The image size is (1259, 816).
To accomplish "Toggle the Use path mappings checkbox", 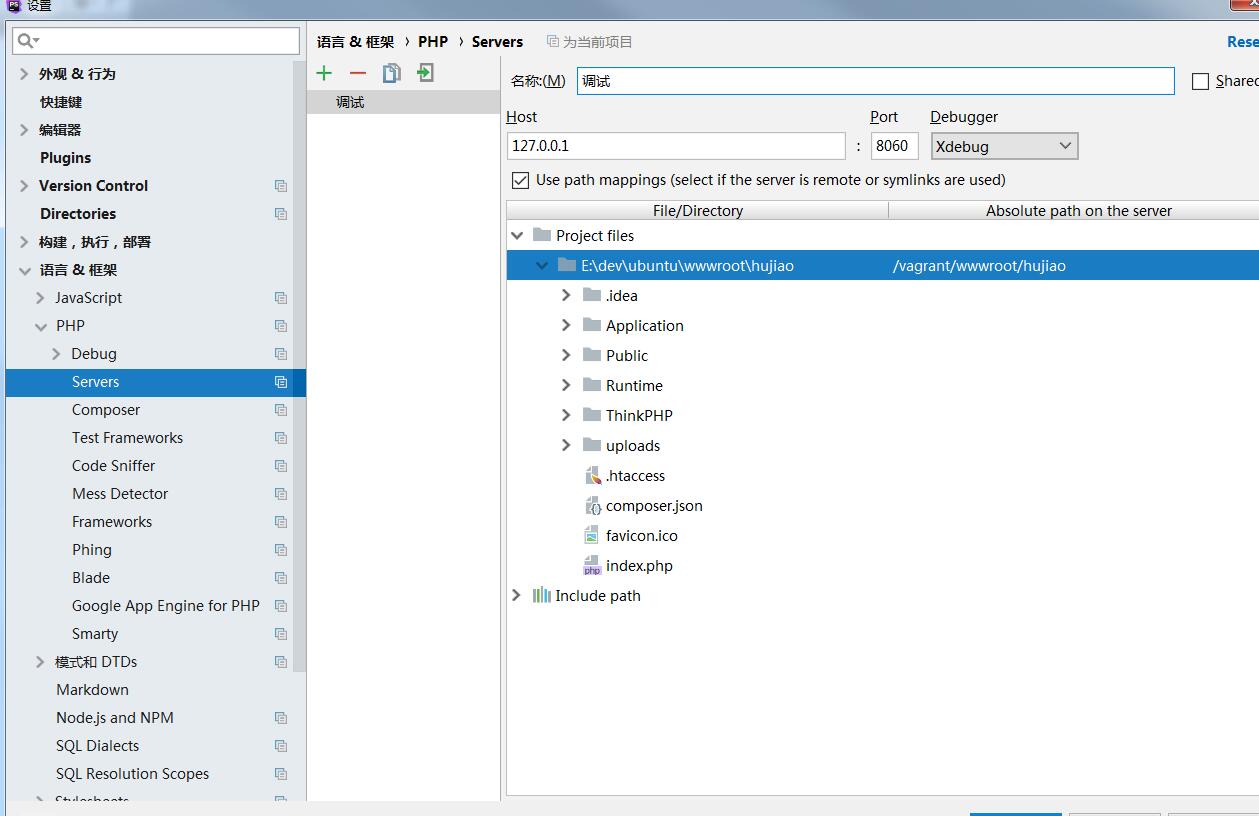I will [520, 180].
